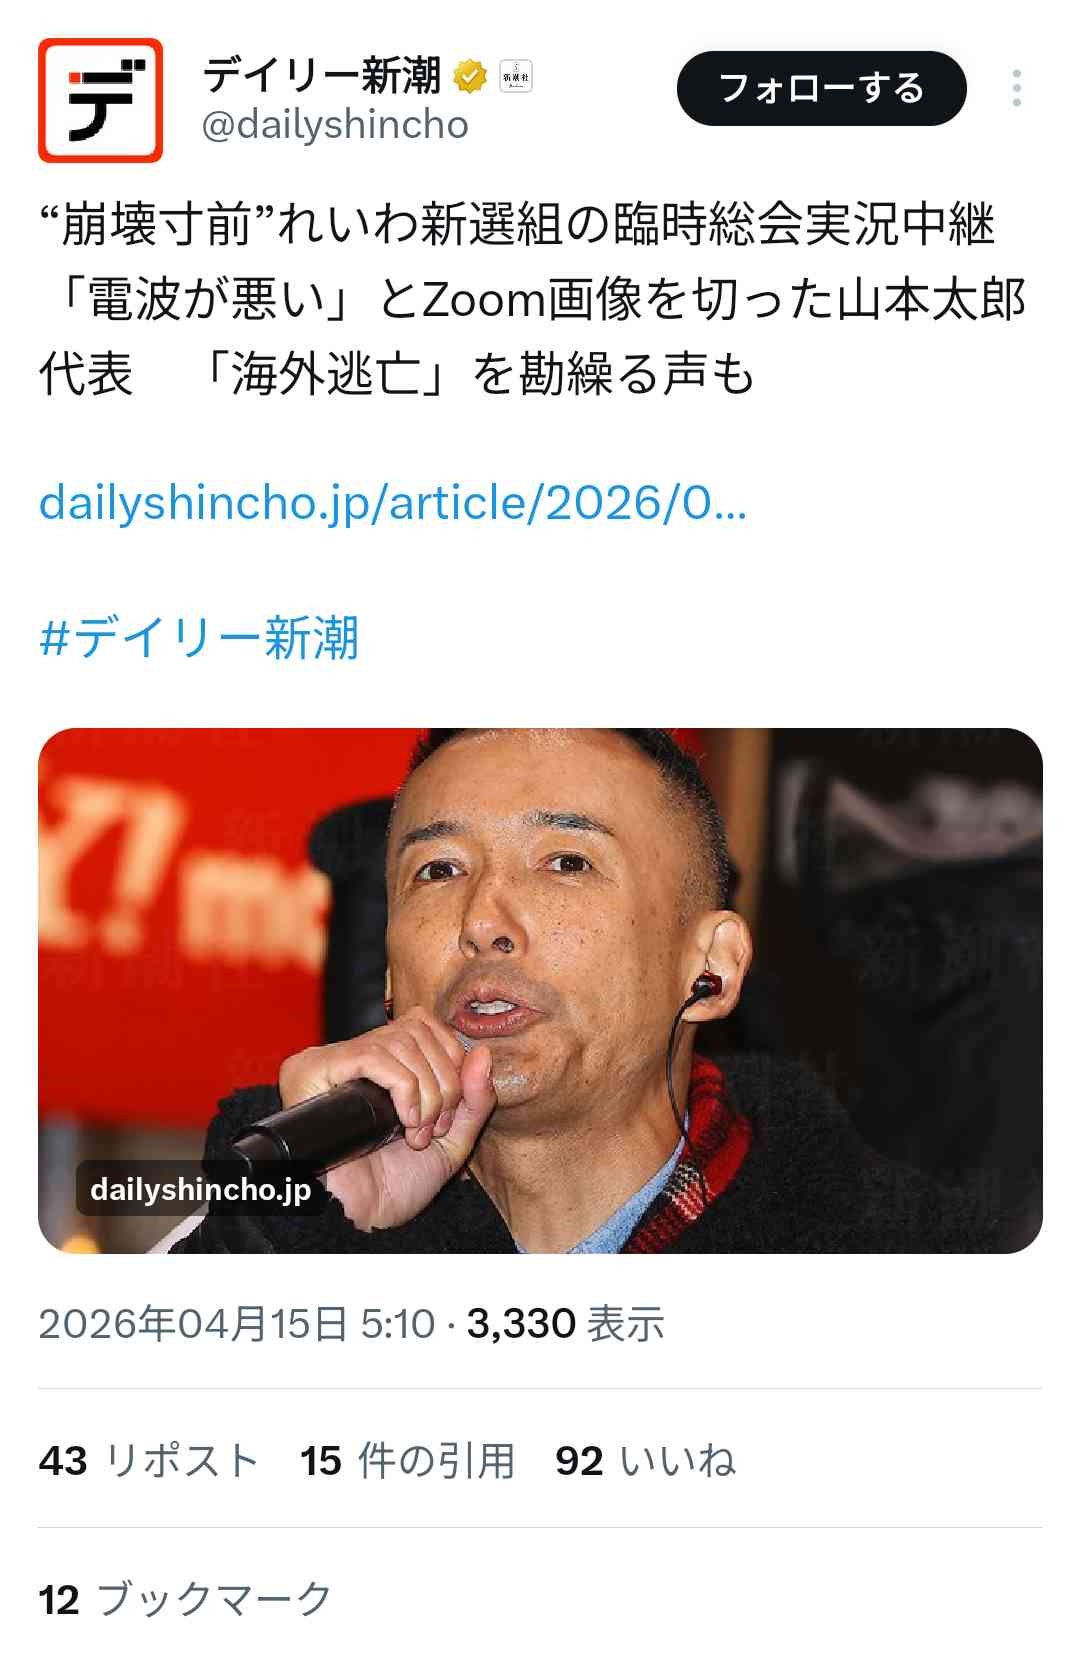Show the 43 リポスト list

(x=149, y=1461)
